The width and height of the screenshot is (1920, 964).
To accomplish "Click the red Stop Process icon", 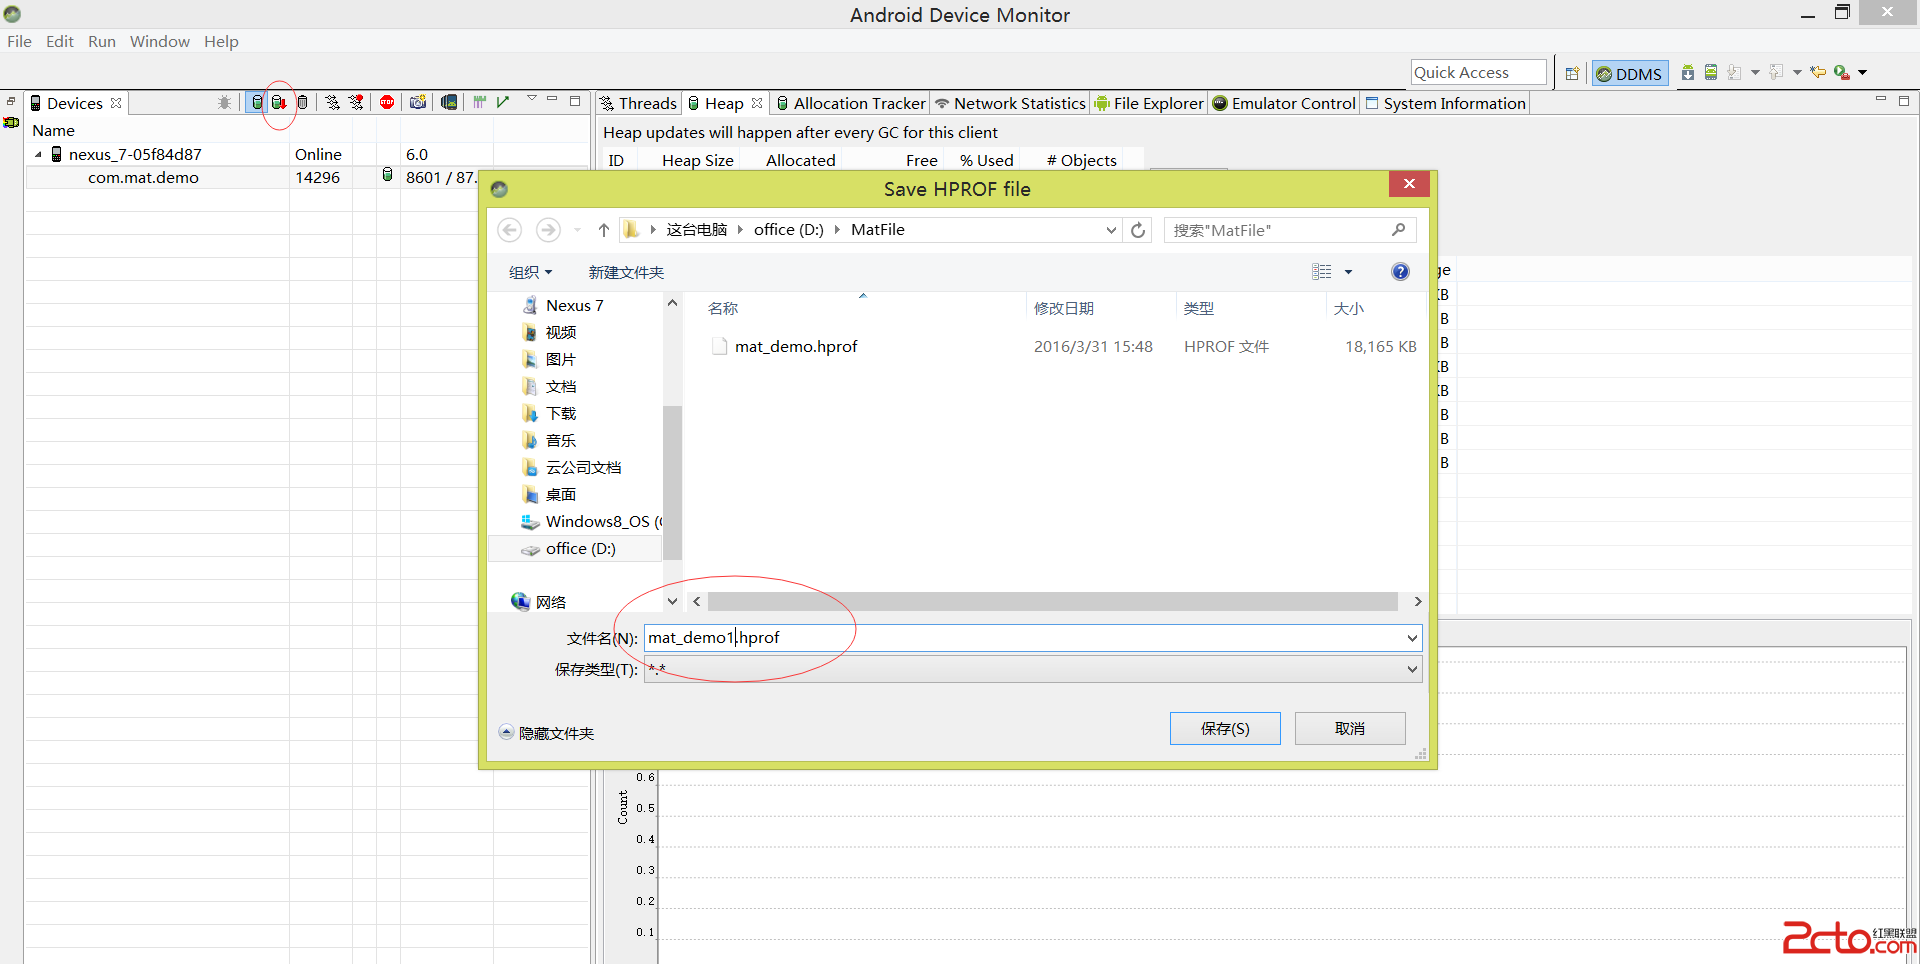I will pyautogui.click(x=387, y=102).
